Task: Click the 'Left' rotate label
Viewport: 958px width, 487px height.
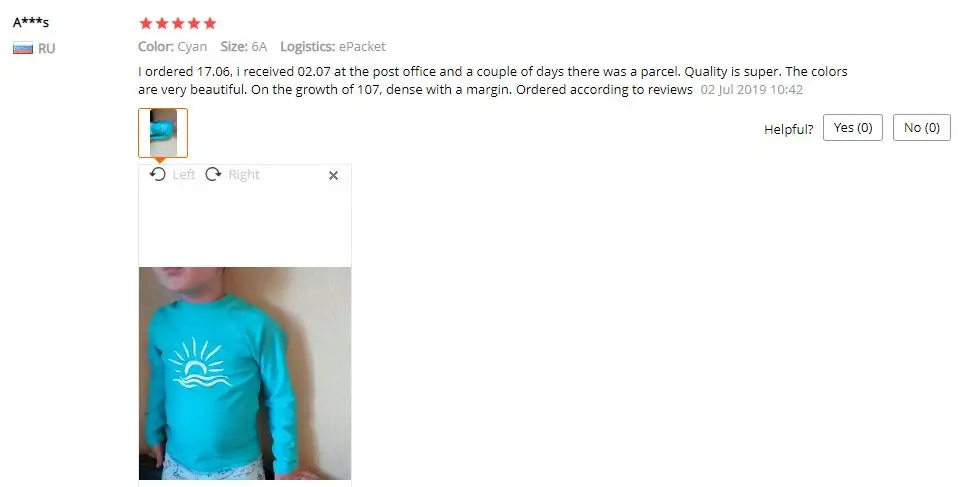Action: (x=183, y=175)
